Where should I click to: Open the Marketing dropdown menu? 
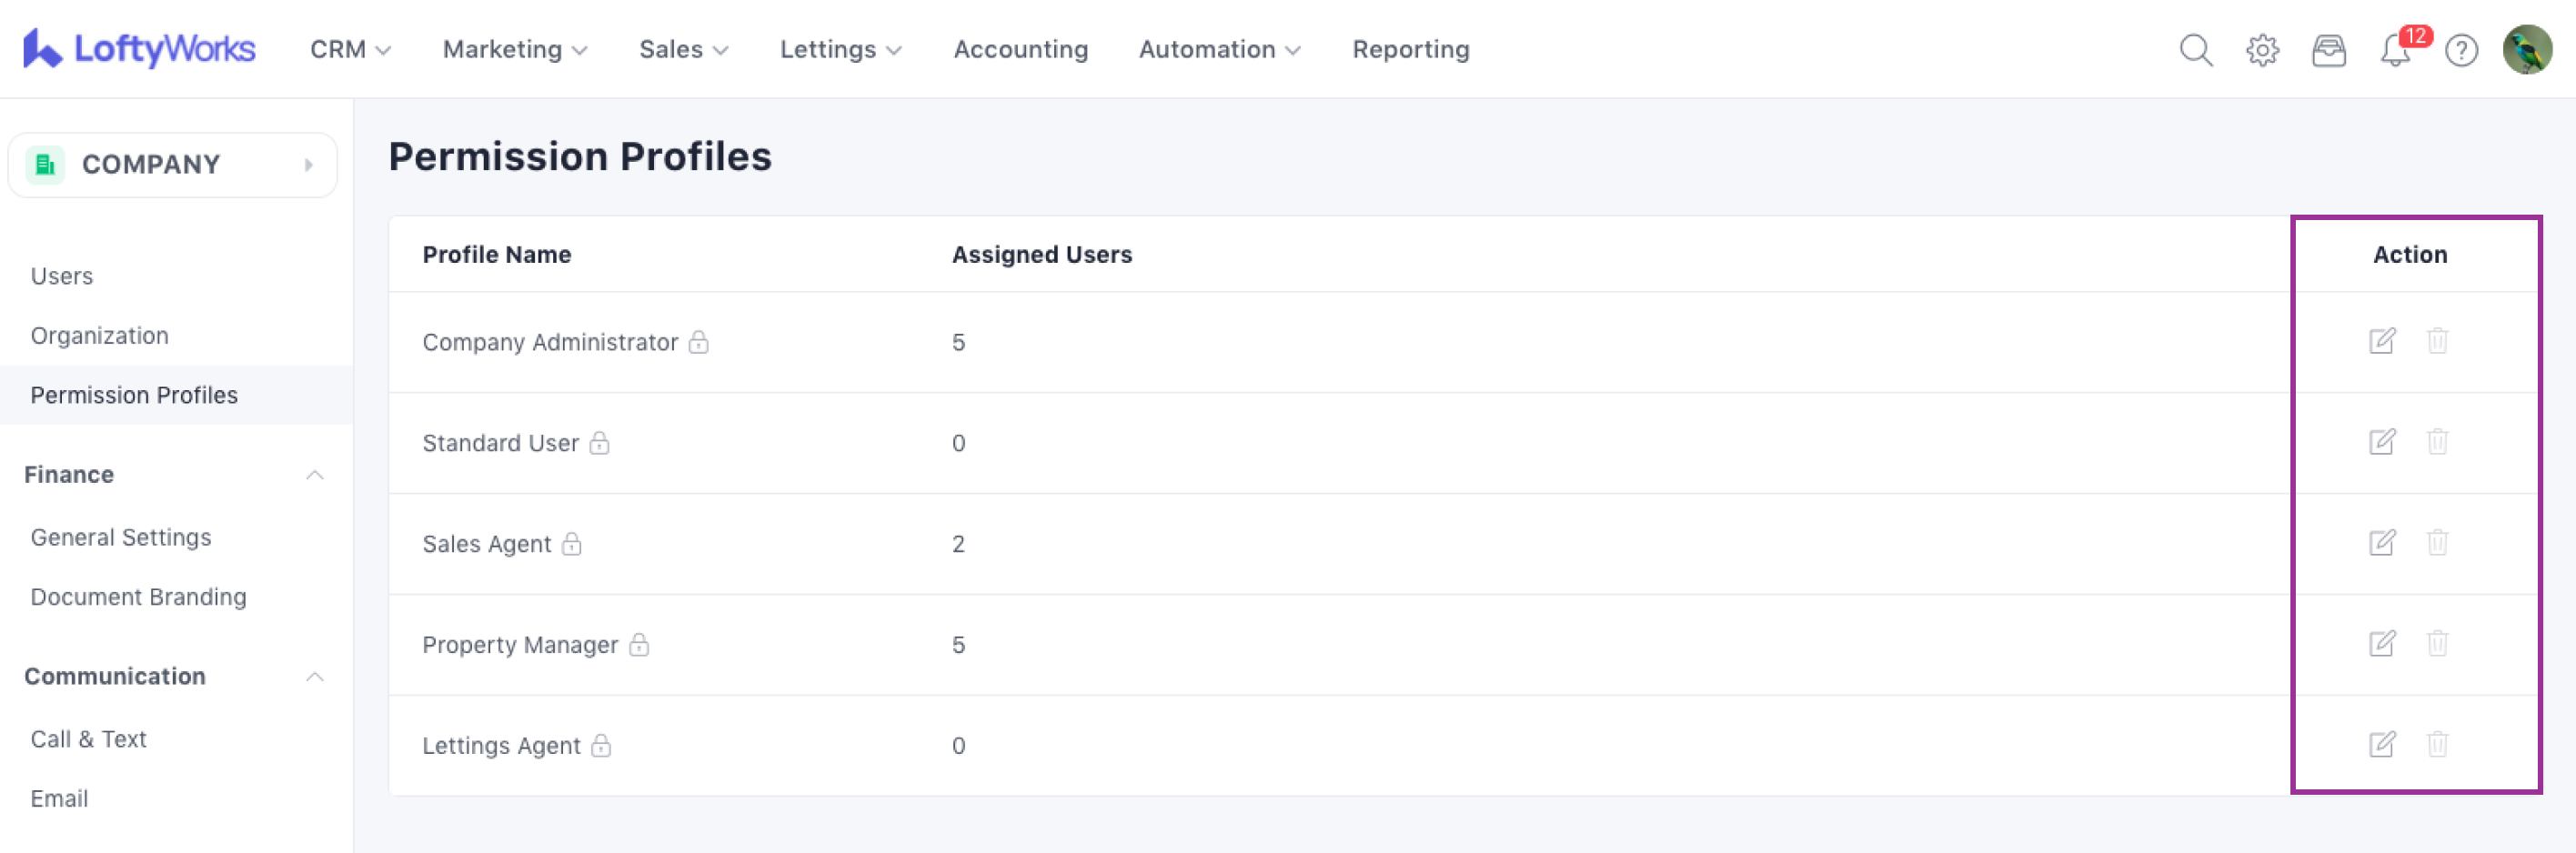(x=514, y=50)
